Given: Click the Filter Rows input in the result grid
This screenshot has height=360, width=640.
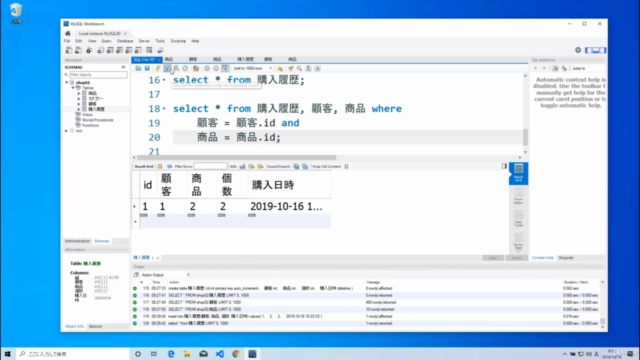Looking at the screenshot, I should pyautogui.click(x=210, y=167).
